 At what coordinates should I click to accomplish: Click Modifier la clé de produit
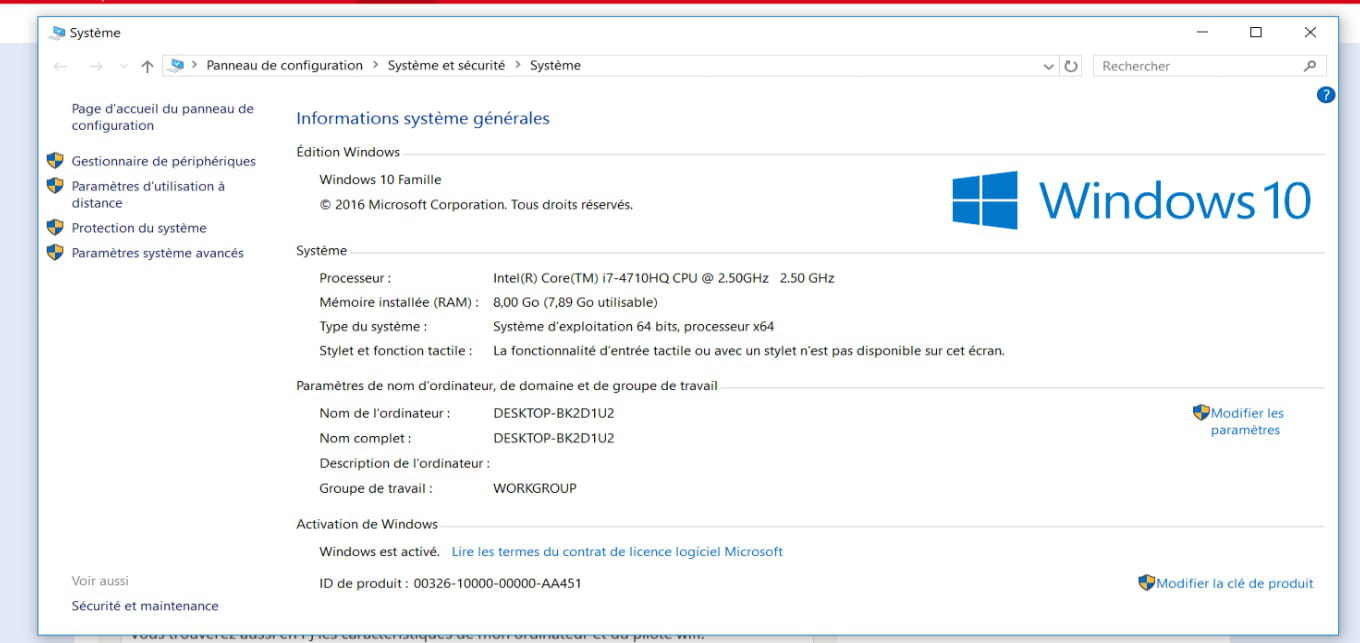point(1235,583)
